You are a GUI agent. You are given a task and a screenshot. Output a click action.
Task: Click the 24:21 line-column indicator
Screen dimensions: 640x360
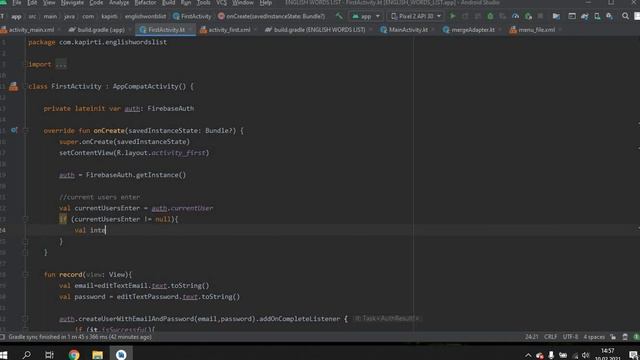(x=531, y=337)
